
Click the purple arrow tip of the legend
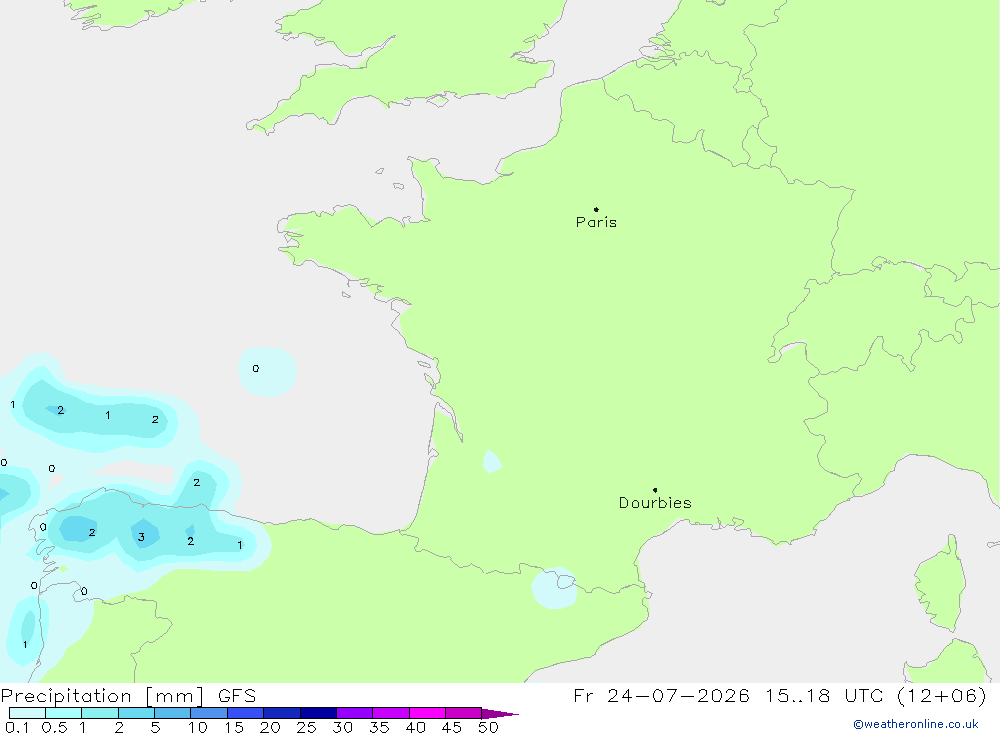[x=500, y=714]
